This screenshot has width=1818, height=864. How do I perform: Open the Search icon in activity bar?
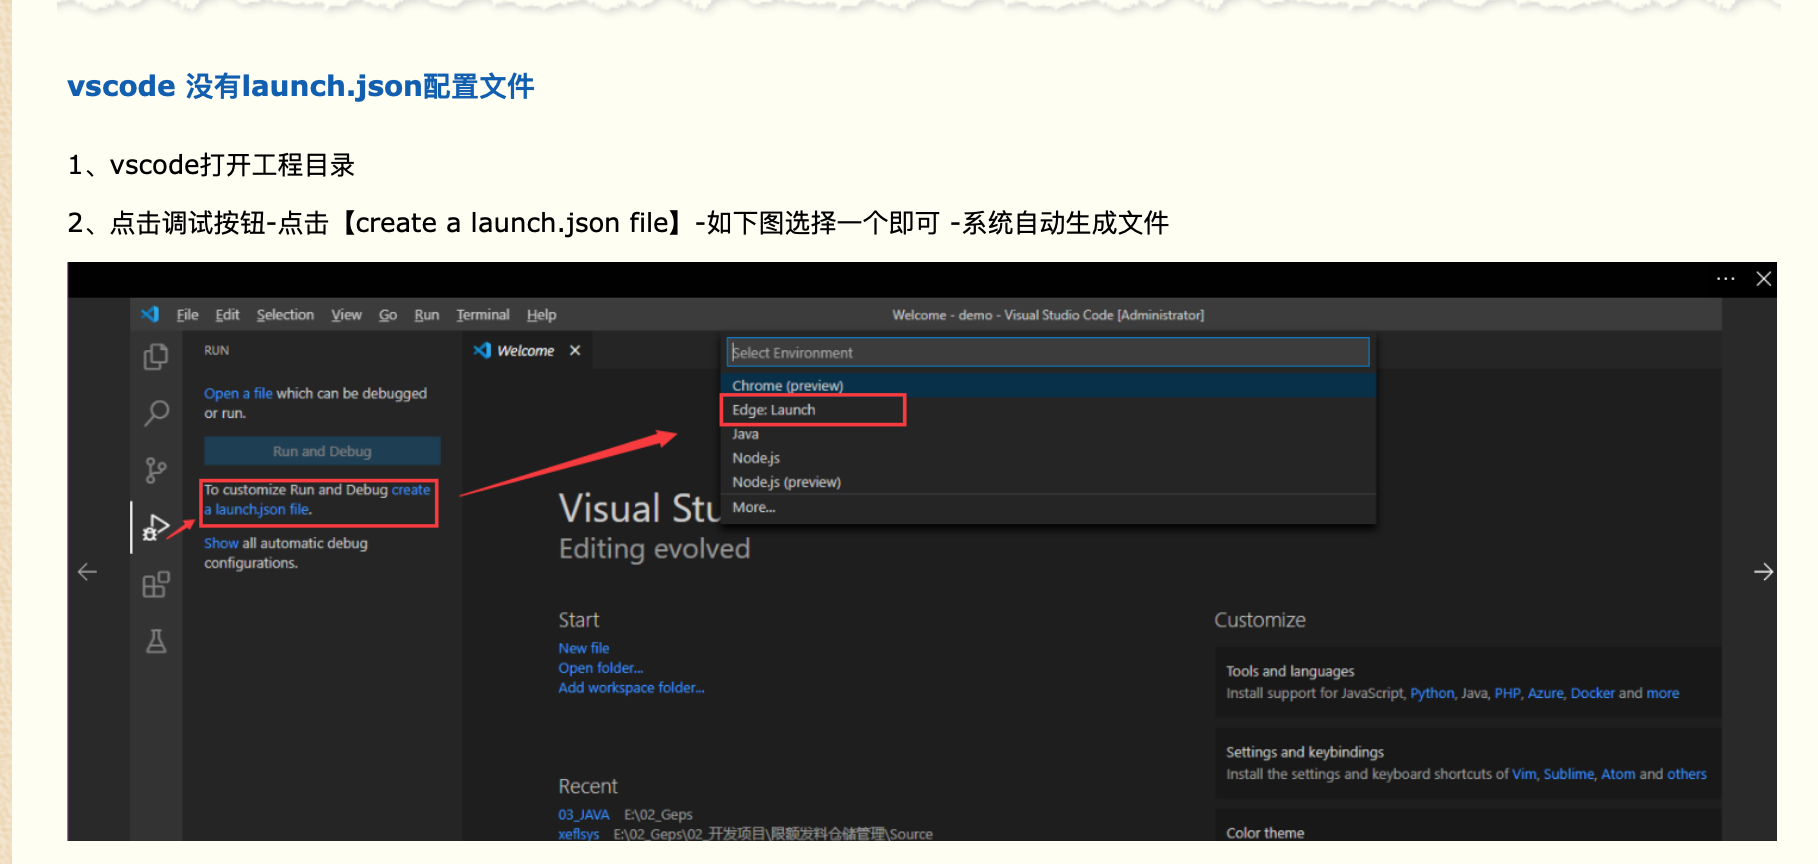click(x=156, y=412)
